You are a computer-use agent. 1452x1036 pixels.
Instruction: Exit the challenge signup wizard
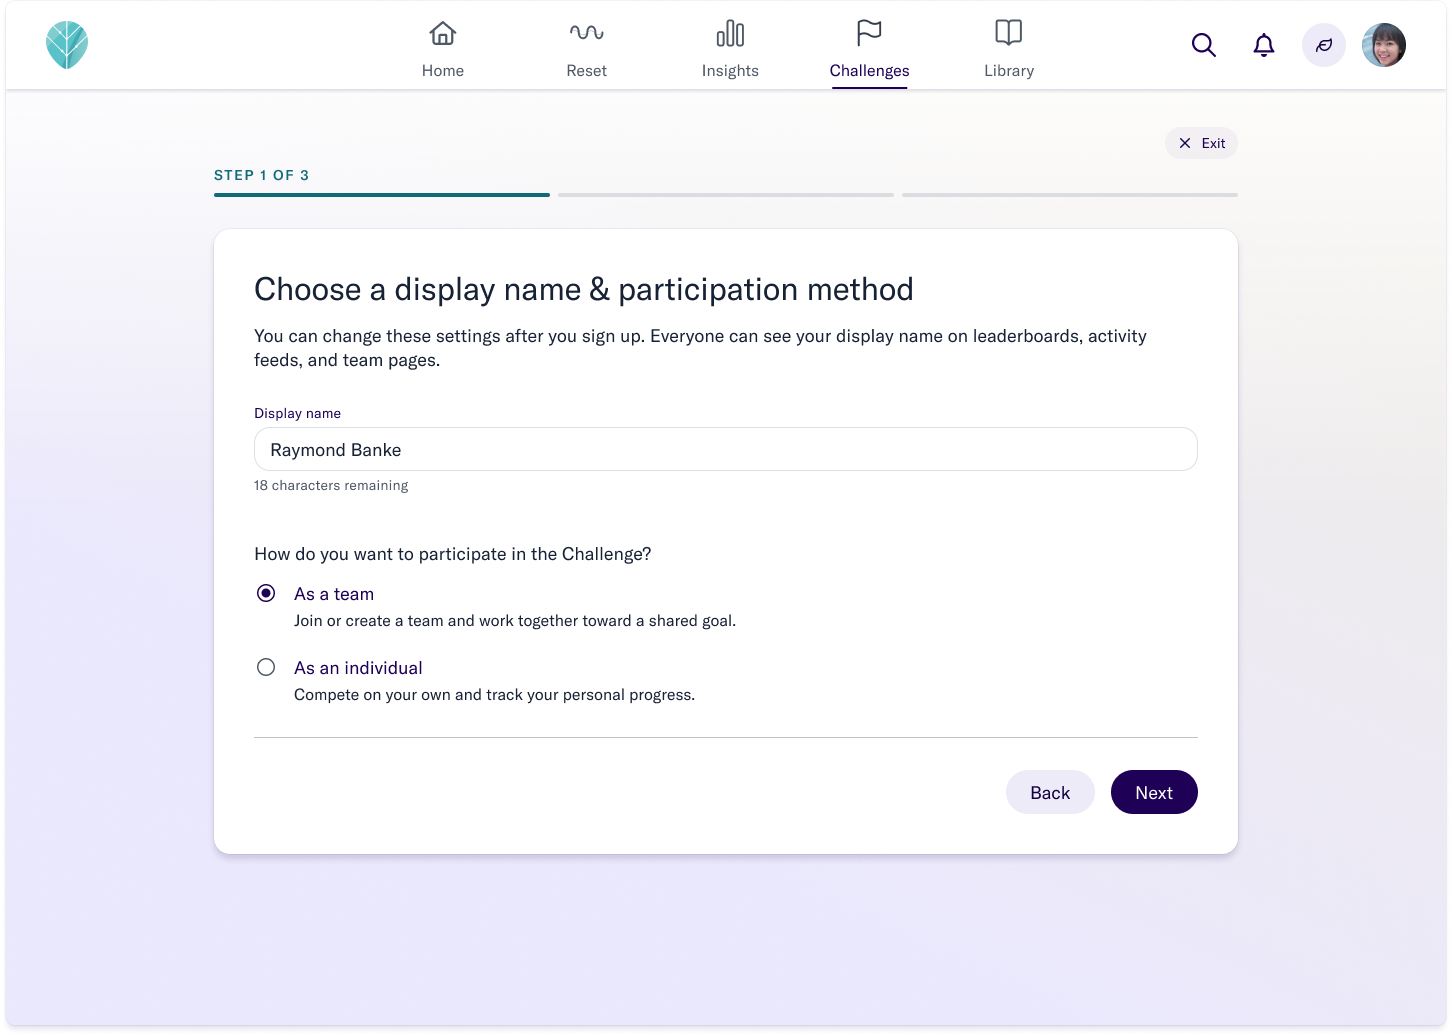(1201, 143)
